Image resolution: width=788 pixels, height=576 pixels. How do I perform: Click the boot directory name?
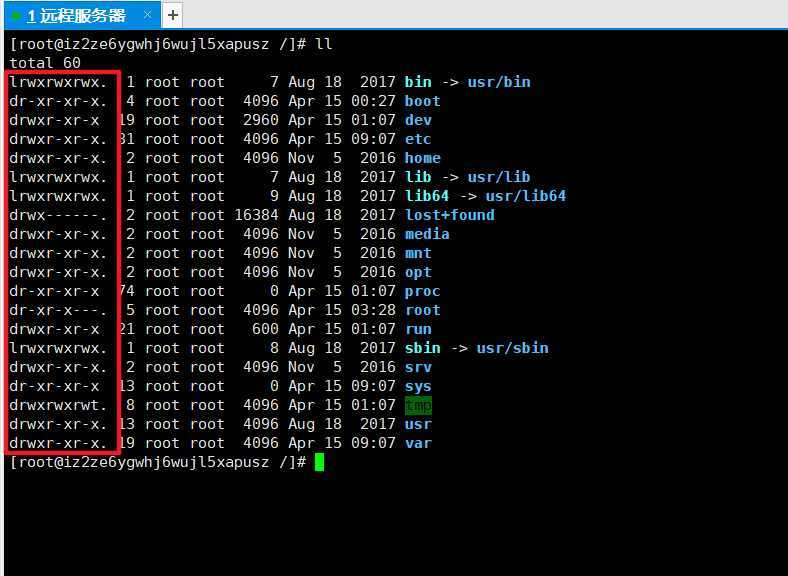(423, 101)
